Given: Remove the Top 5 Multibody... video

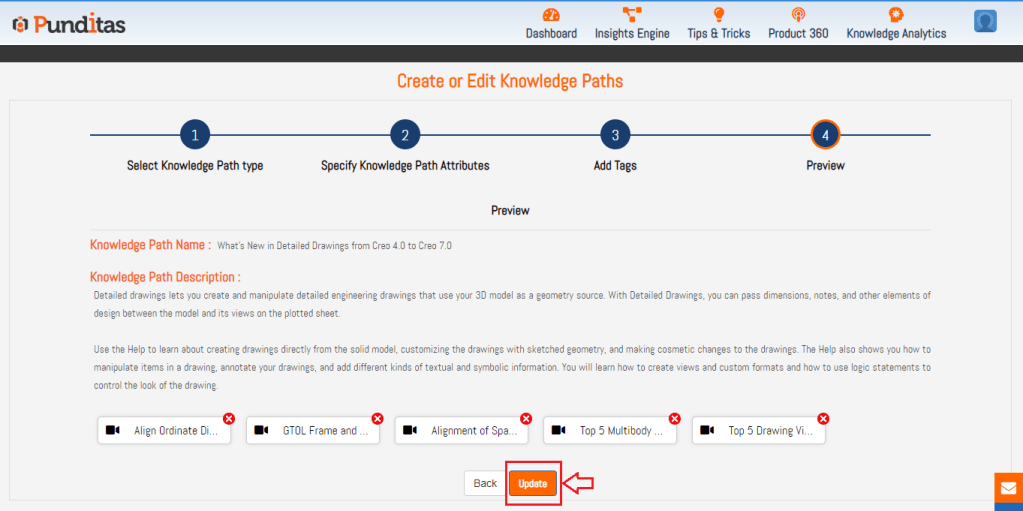Looking at the screenshot, I should [675, 418].
